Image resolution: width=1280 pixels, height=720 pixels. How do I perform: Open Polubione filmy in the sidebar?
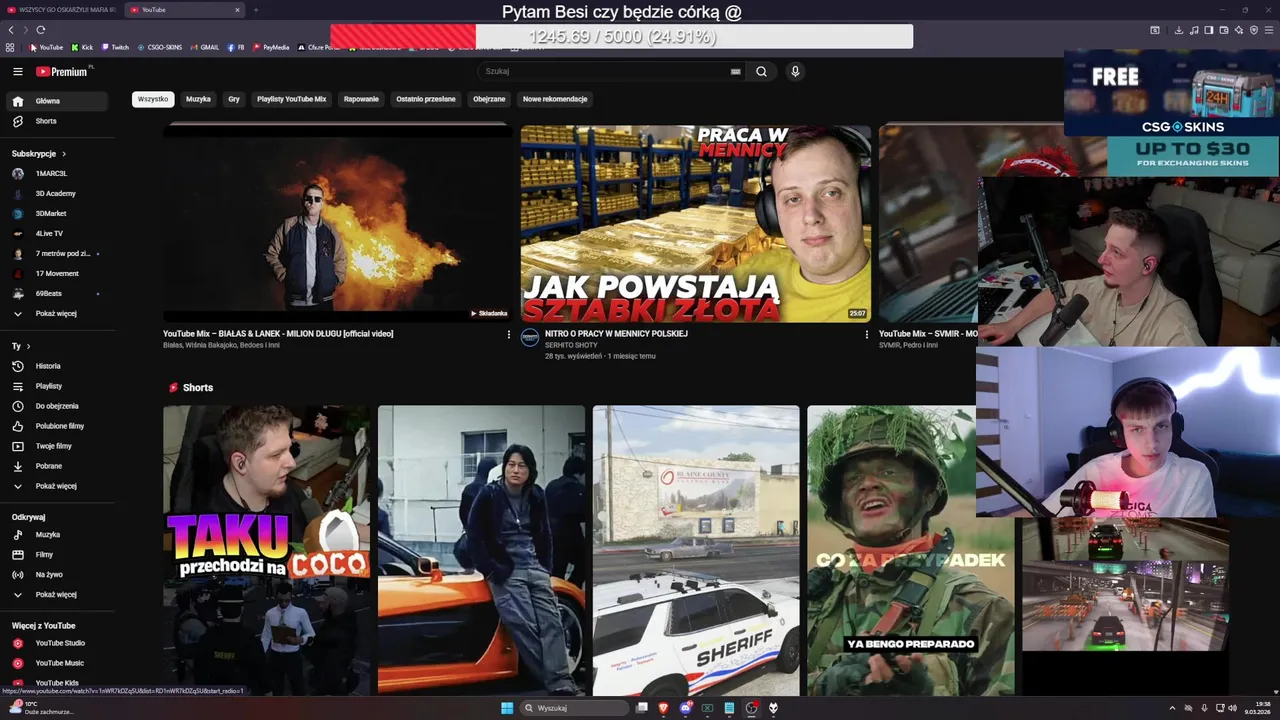(56, 426)
